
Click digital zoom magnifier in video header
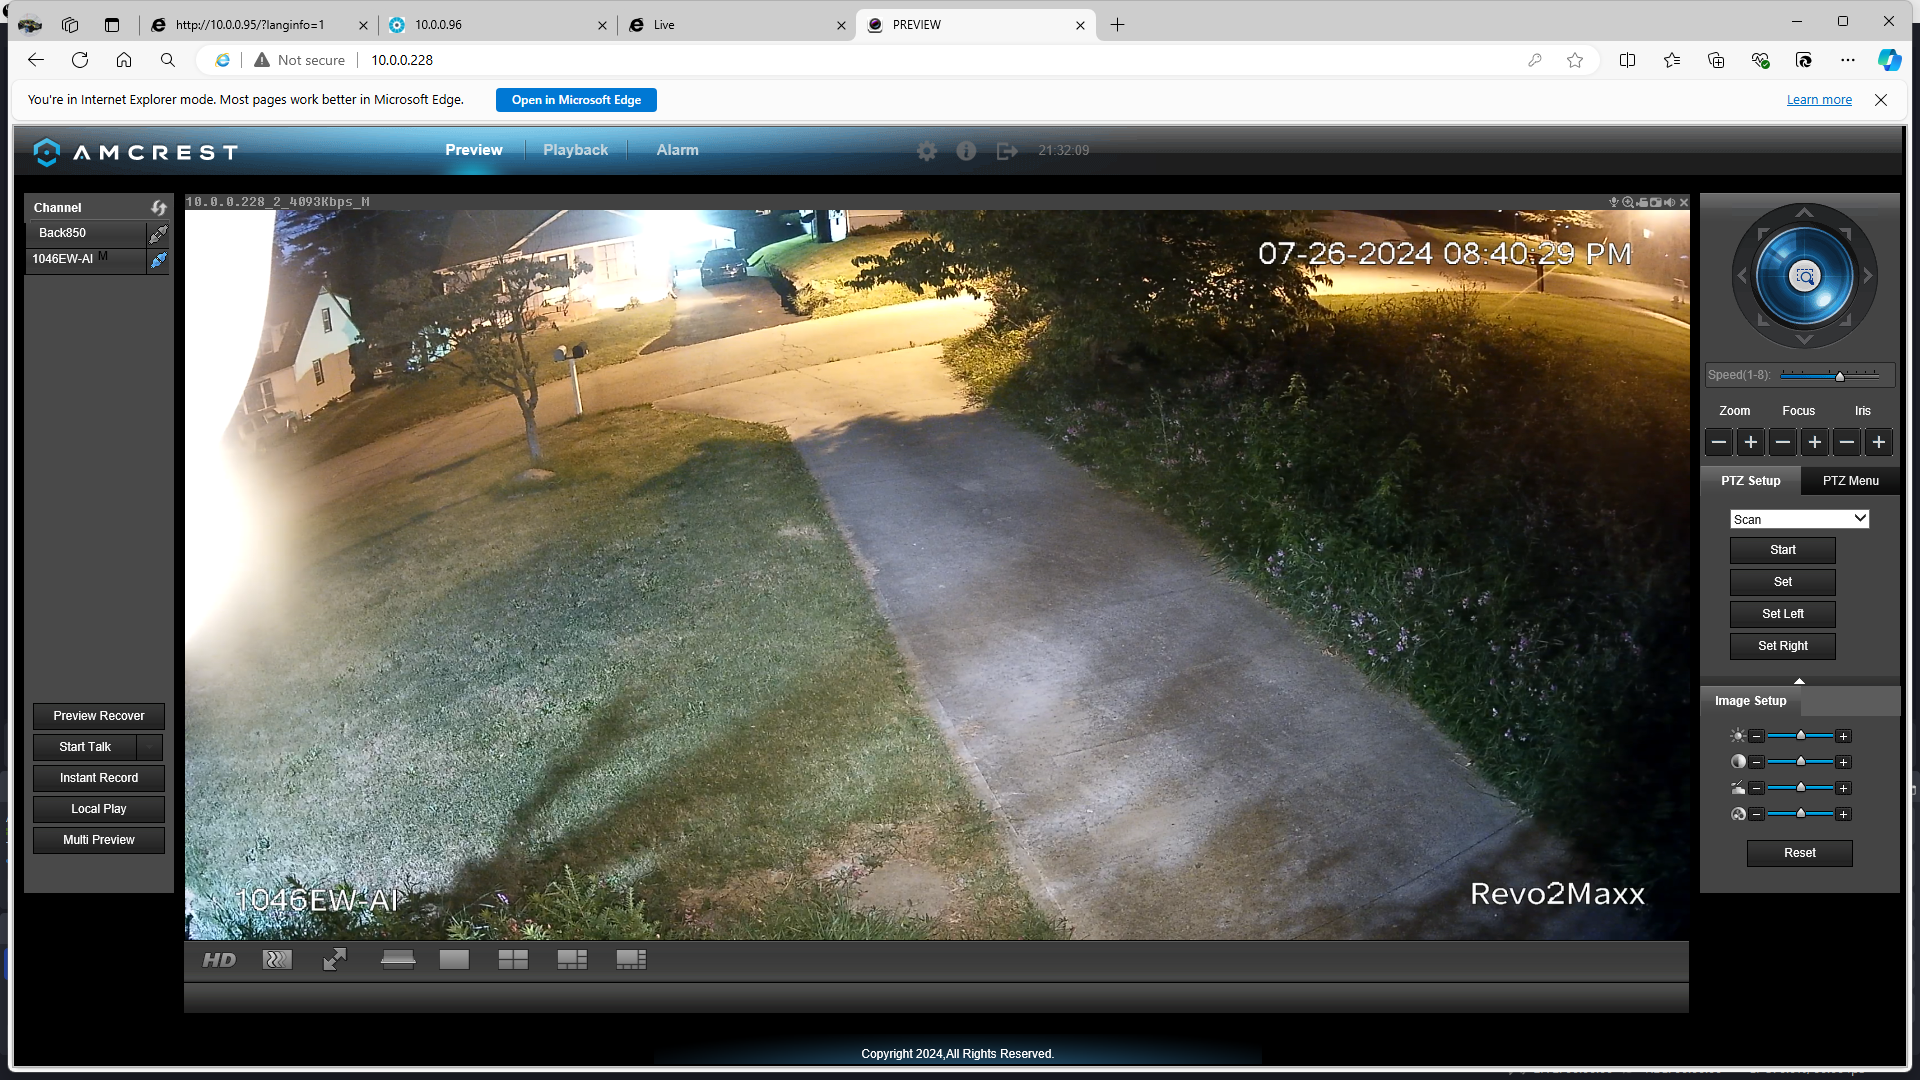1628,202
